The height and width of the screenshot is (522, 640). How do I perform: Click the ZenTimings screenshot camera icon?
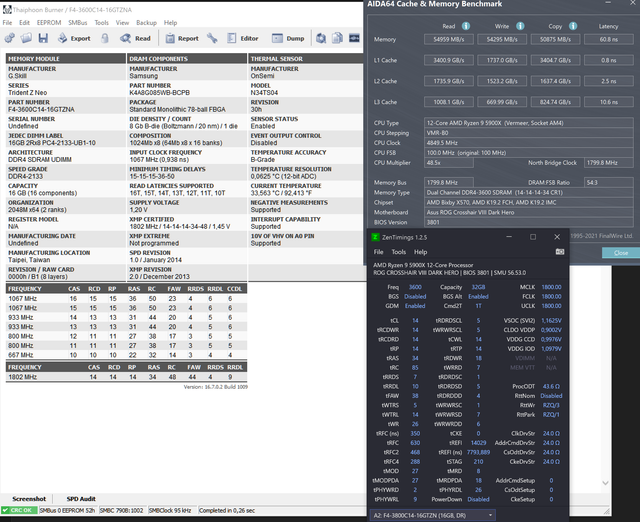click(x=560, y=252)
